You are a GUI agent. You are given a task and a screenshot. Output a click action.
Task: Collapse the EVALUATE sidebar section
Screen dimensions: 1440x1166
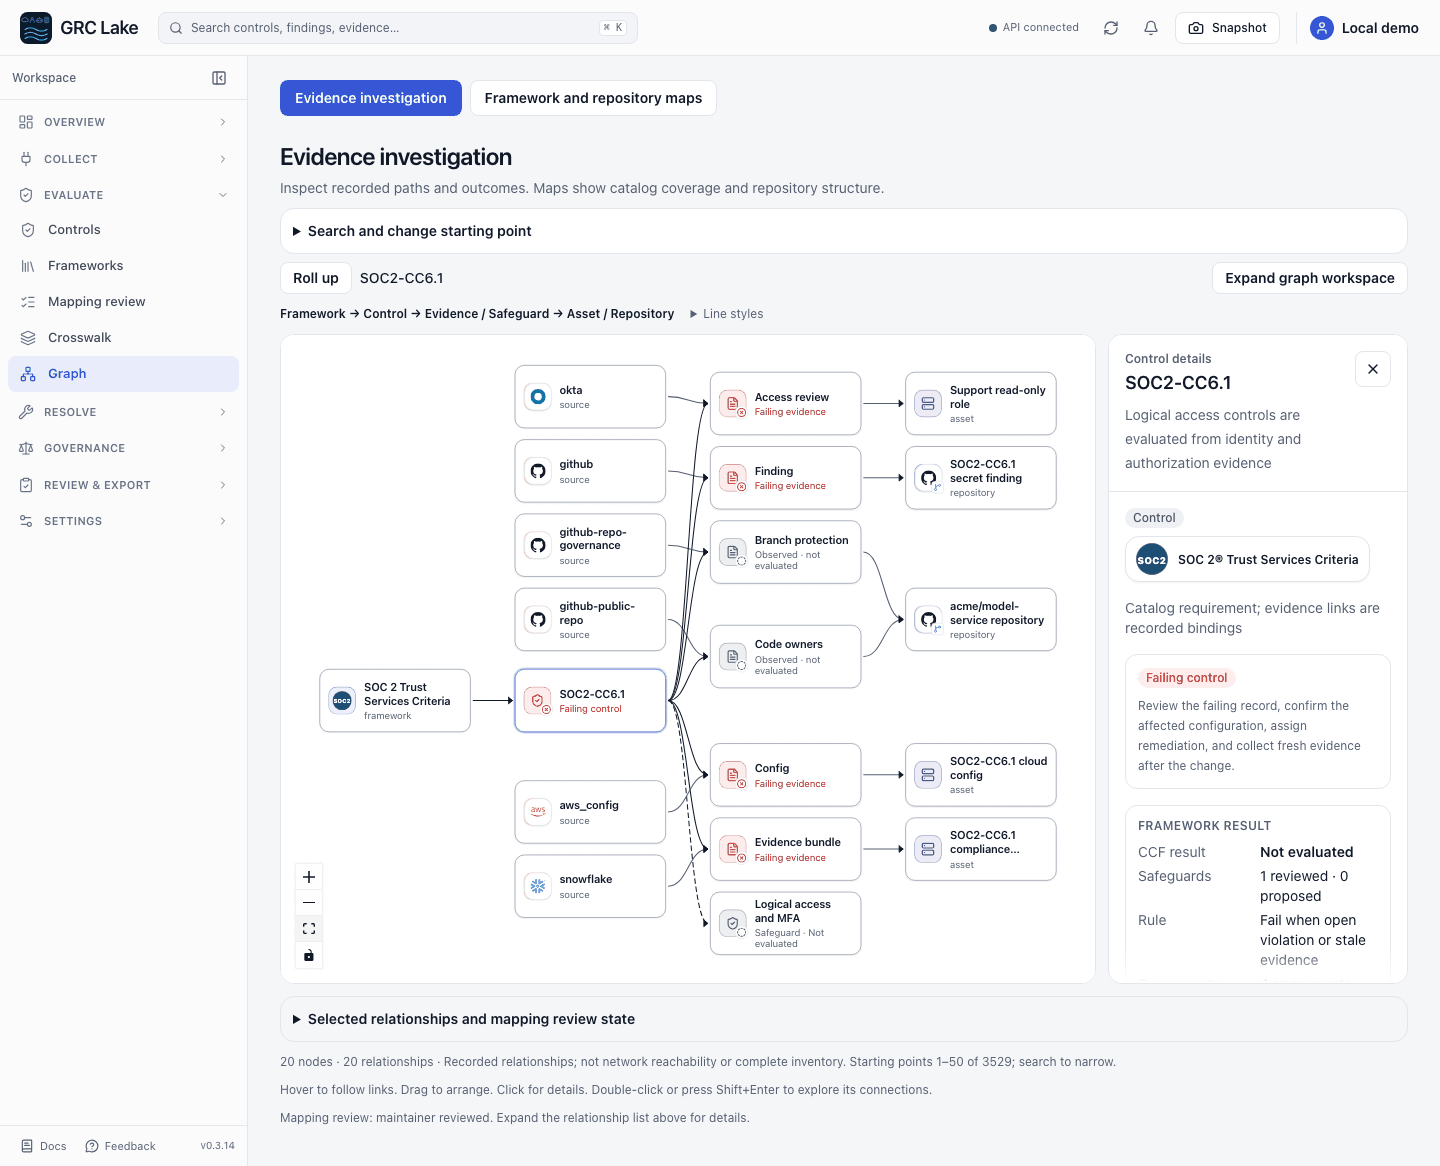[123, 195]
